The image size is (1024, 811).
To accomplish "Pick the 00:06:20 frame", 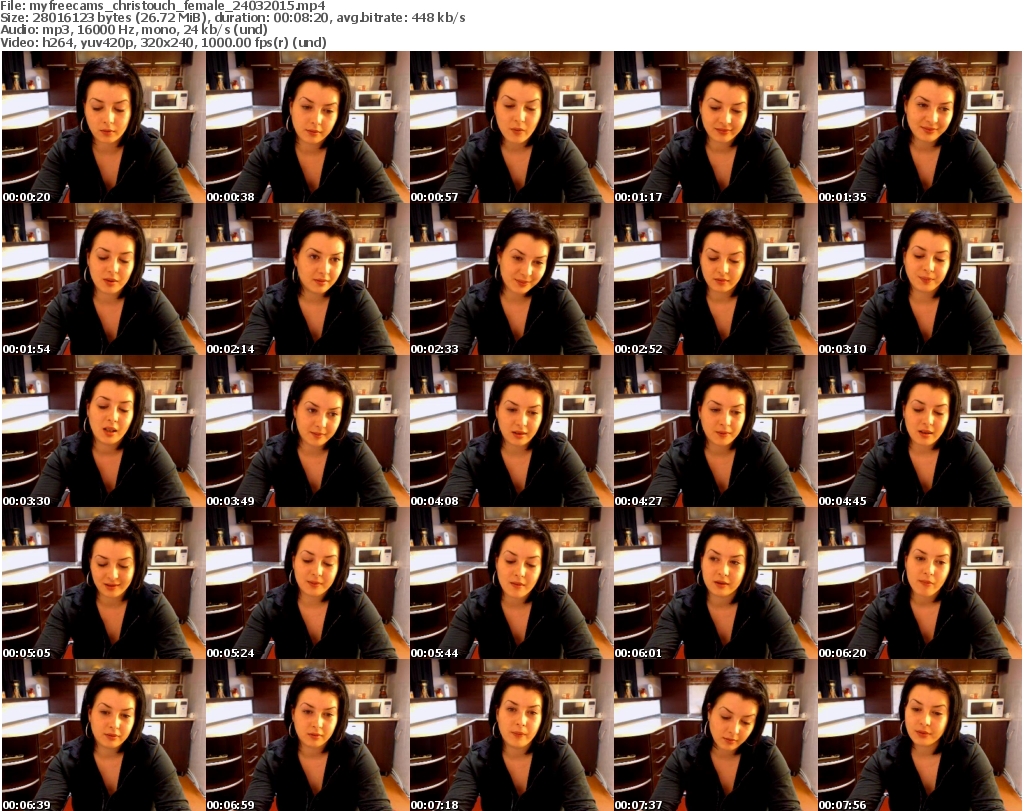I will tap(918, 584).
